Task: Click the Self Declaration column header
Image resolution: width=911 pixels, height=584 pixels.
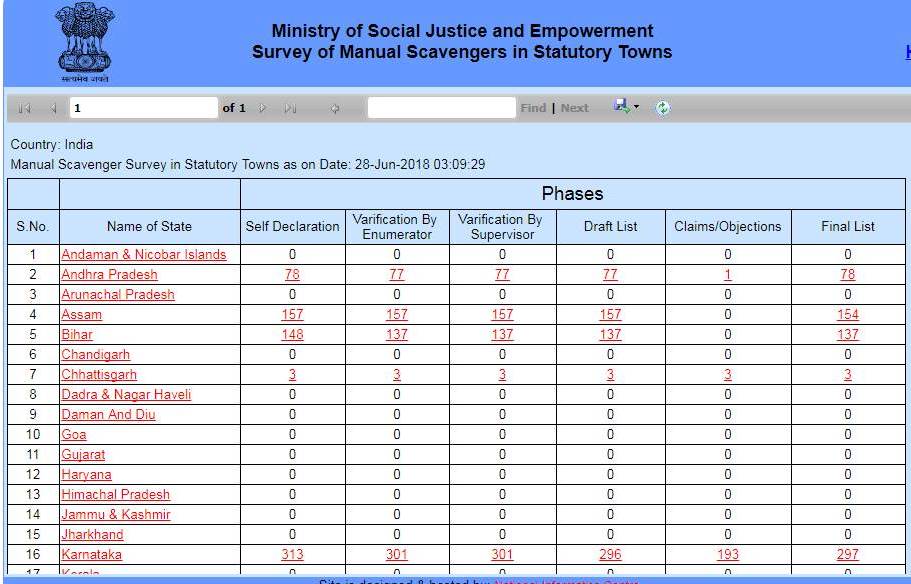Action: (x=292, y=227)
